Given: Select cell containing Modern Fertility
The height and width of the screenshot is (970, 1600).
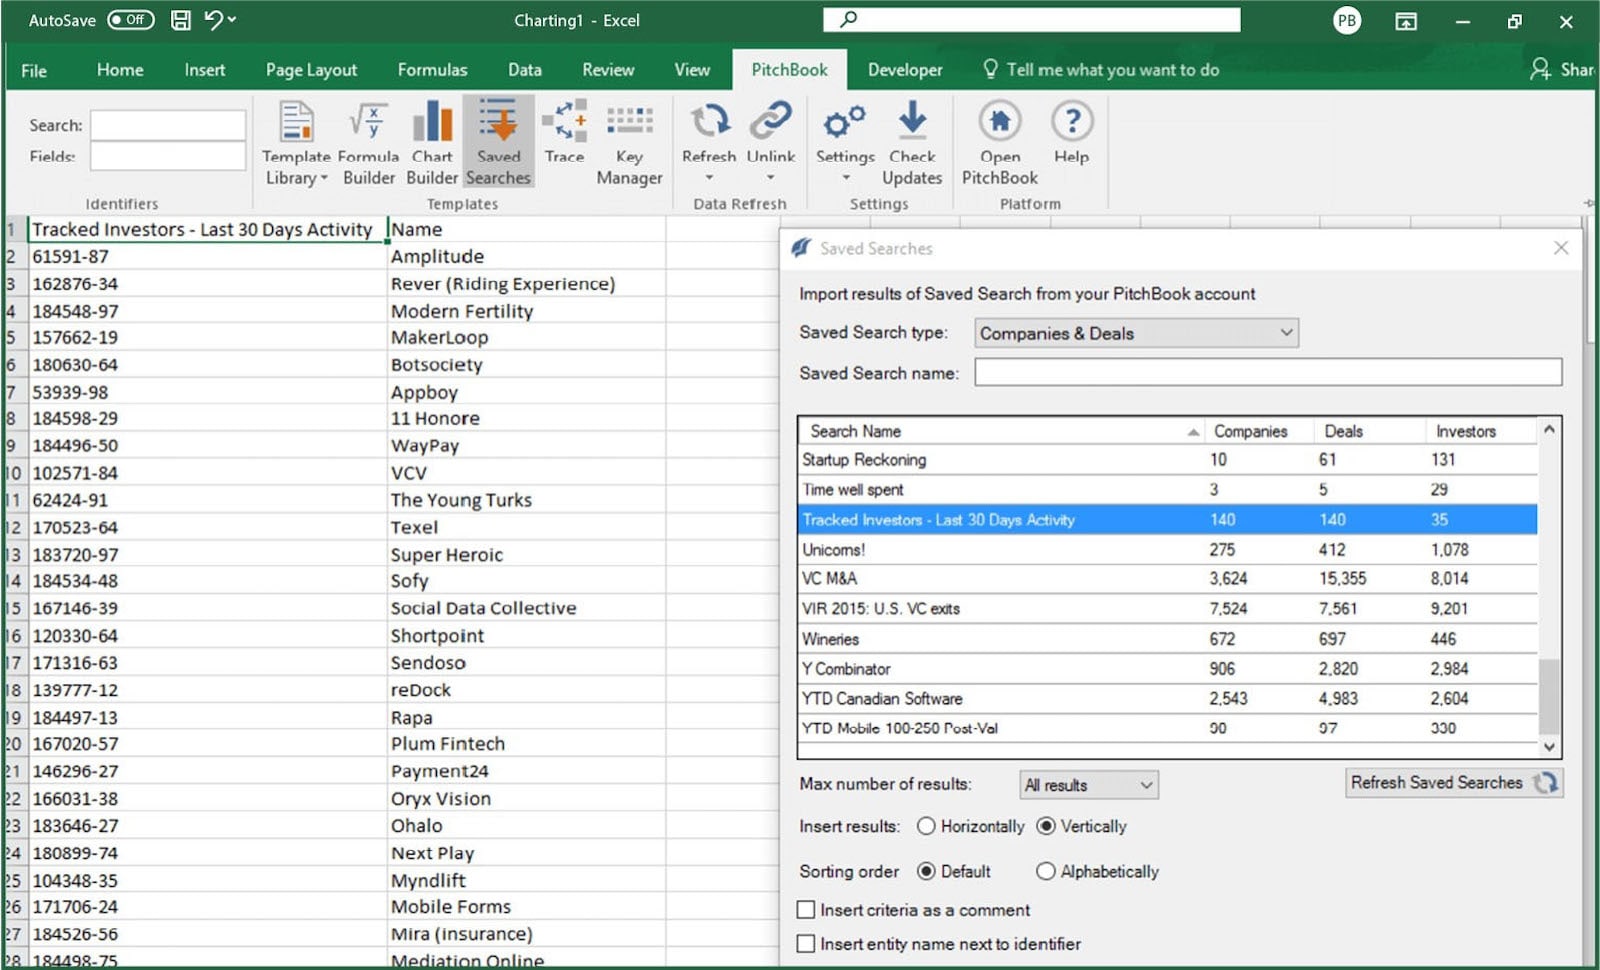Looking at the screenshot, I should 526,311.
